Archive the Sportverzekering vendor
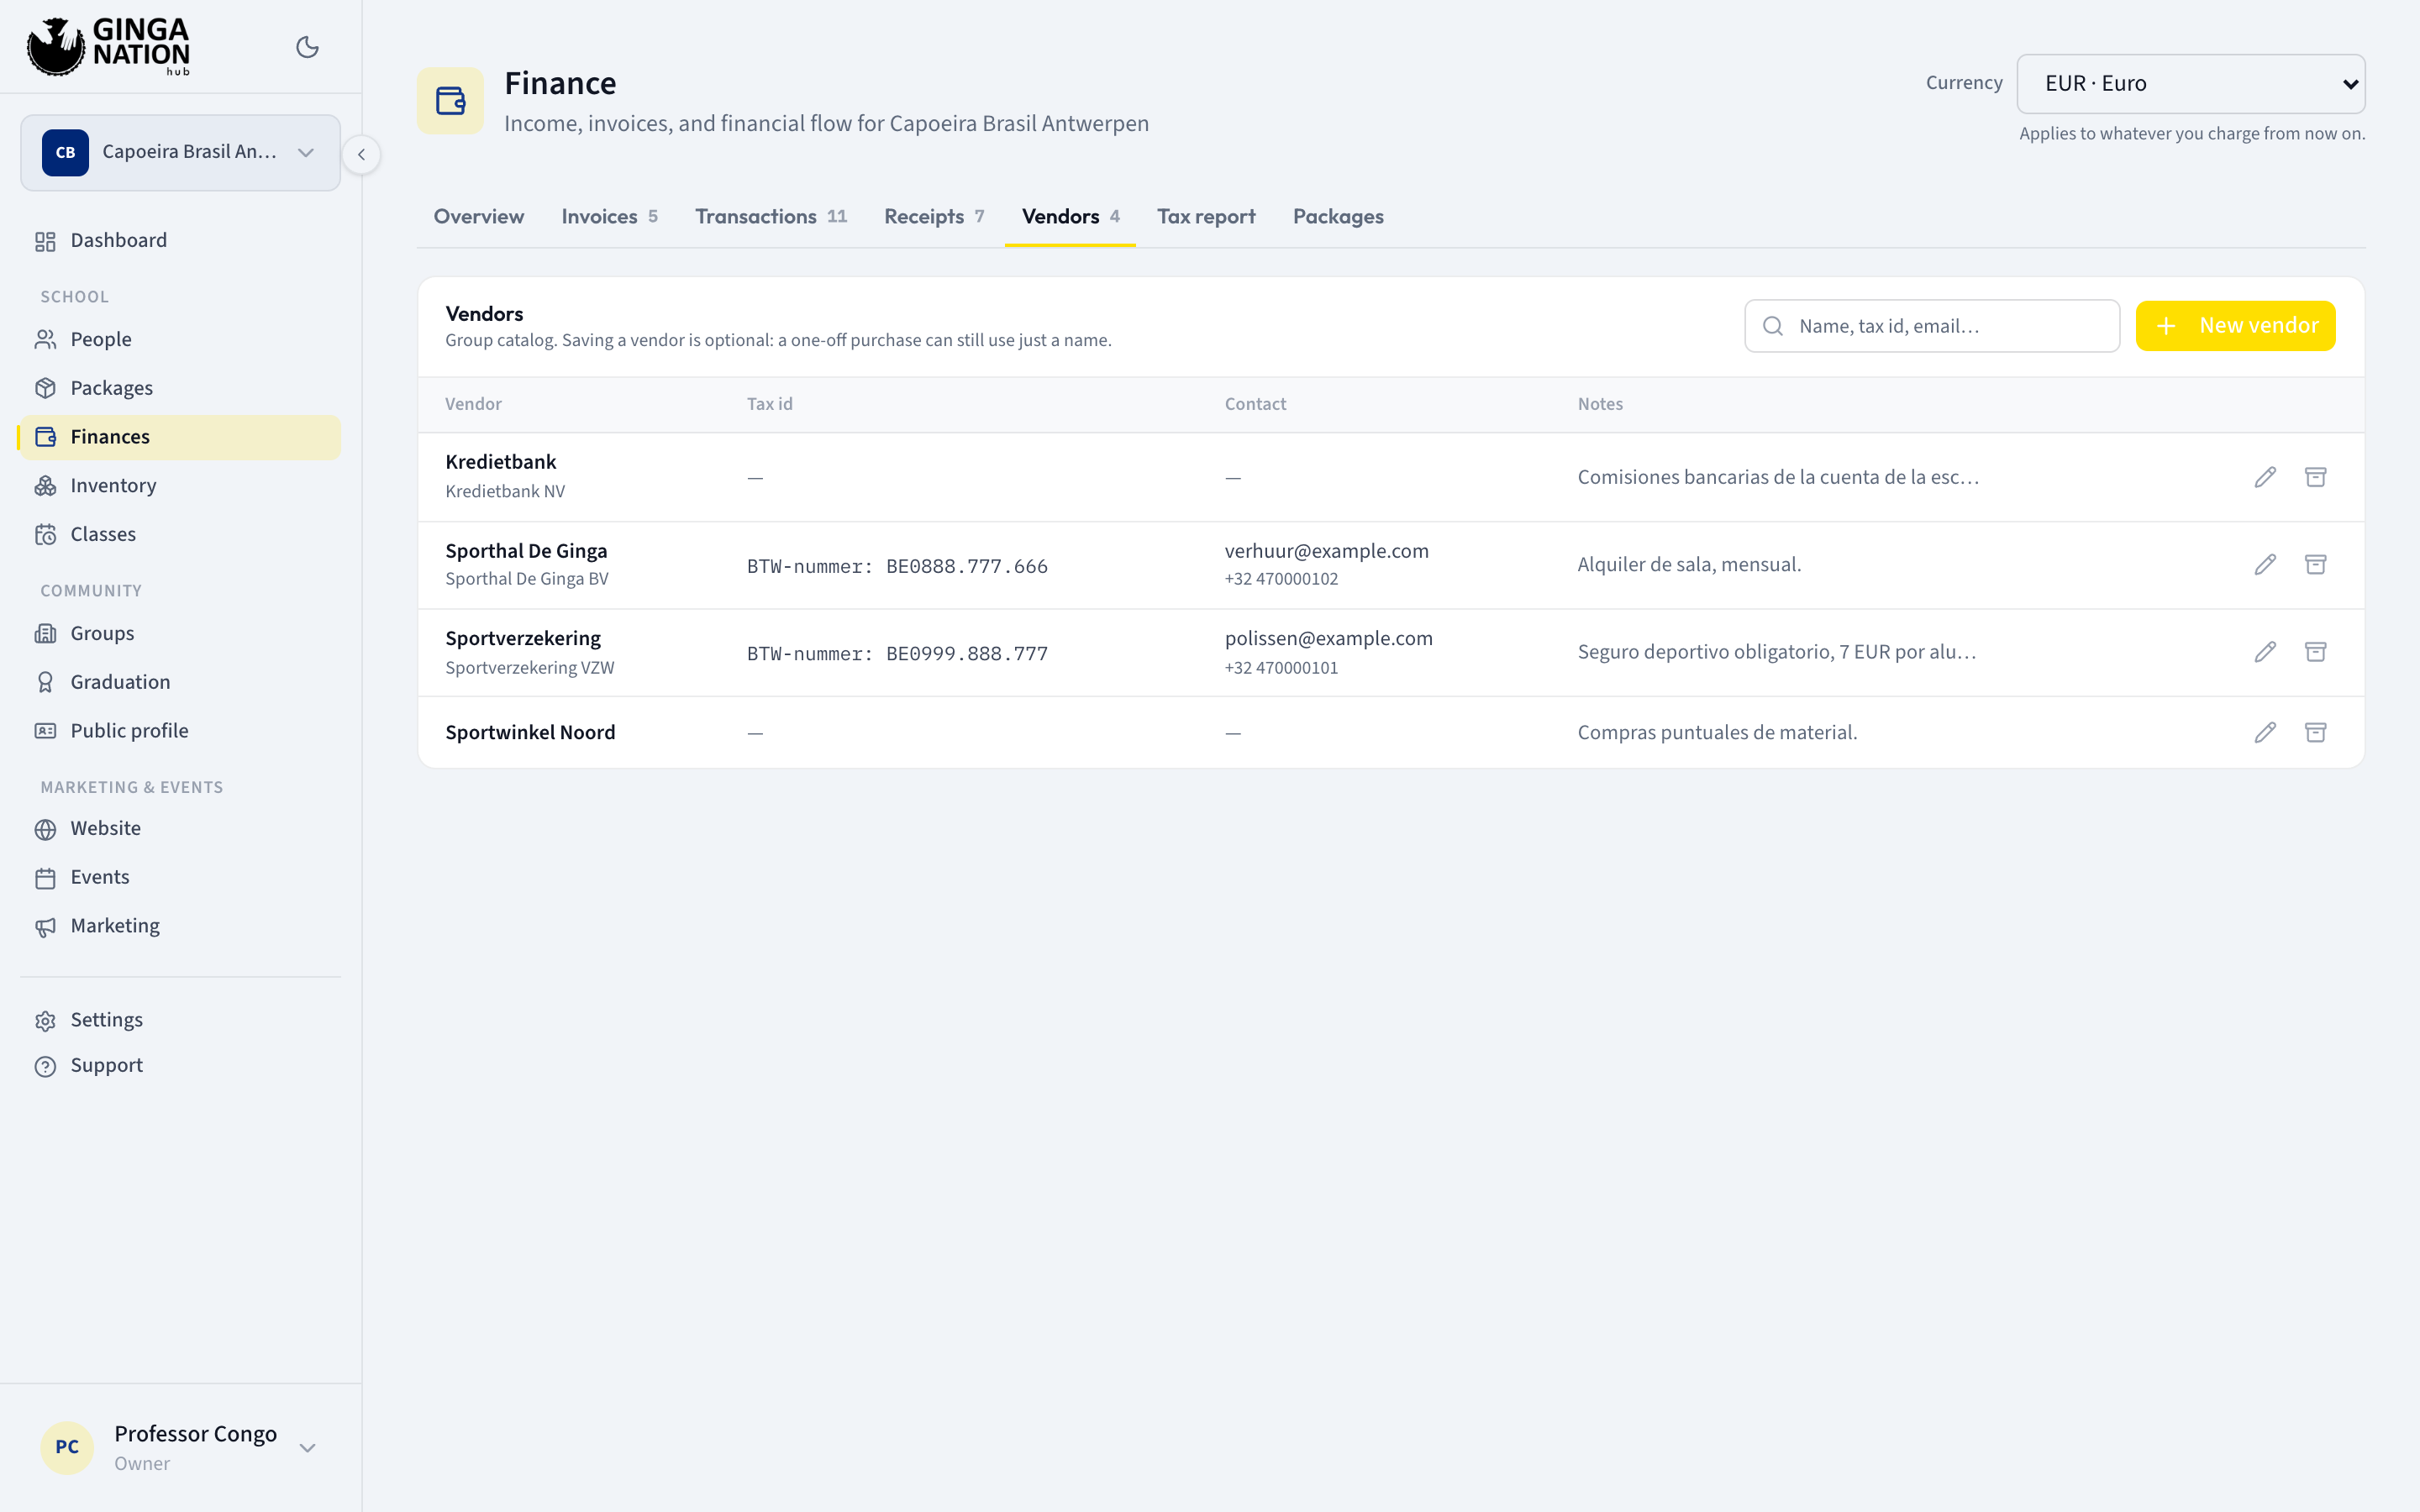Viewport: 2420px width, 1512px height. pyautogui.click(x=2315, y=652)
